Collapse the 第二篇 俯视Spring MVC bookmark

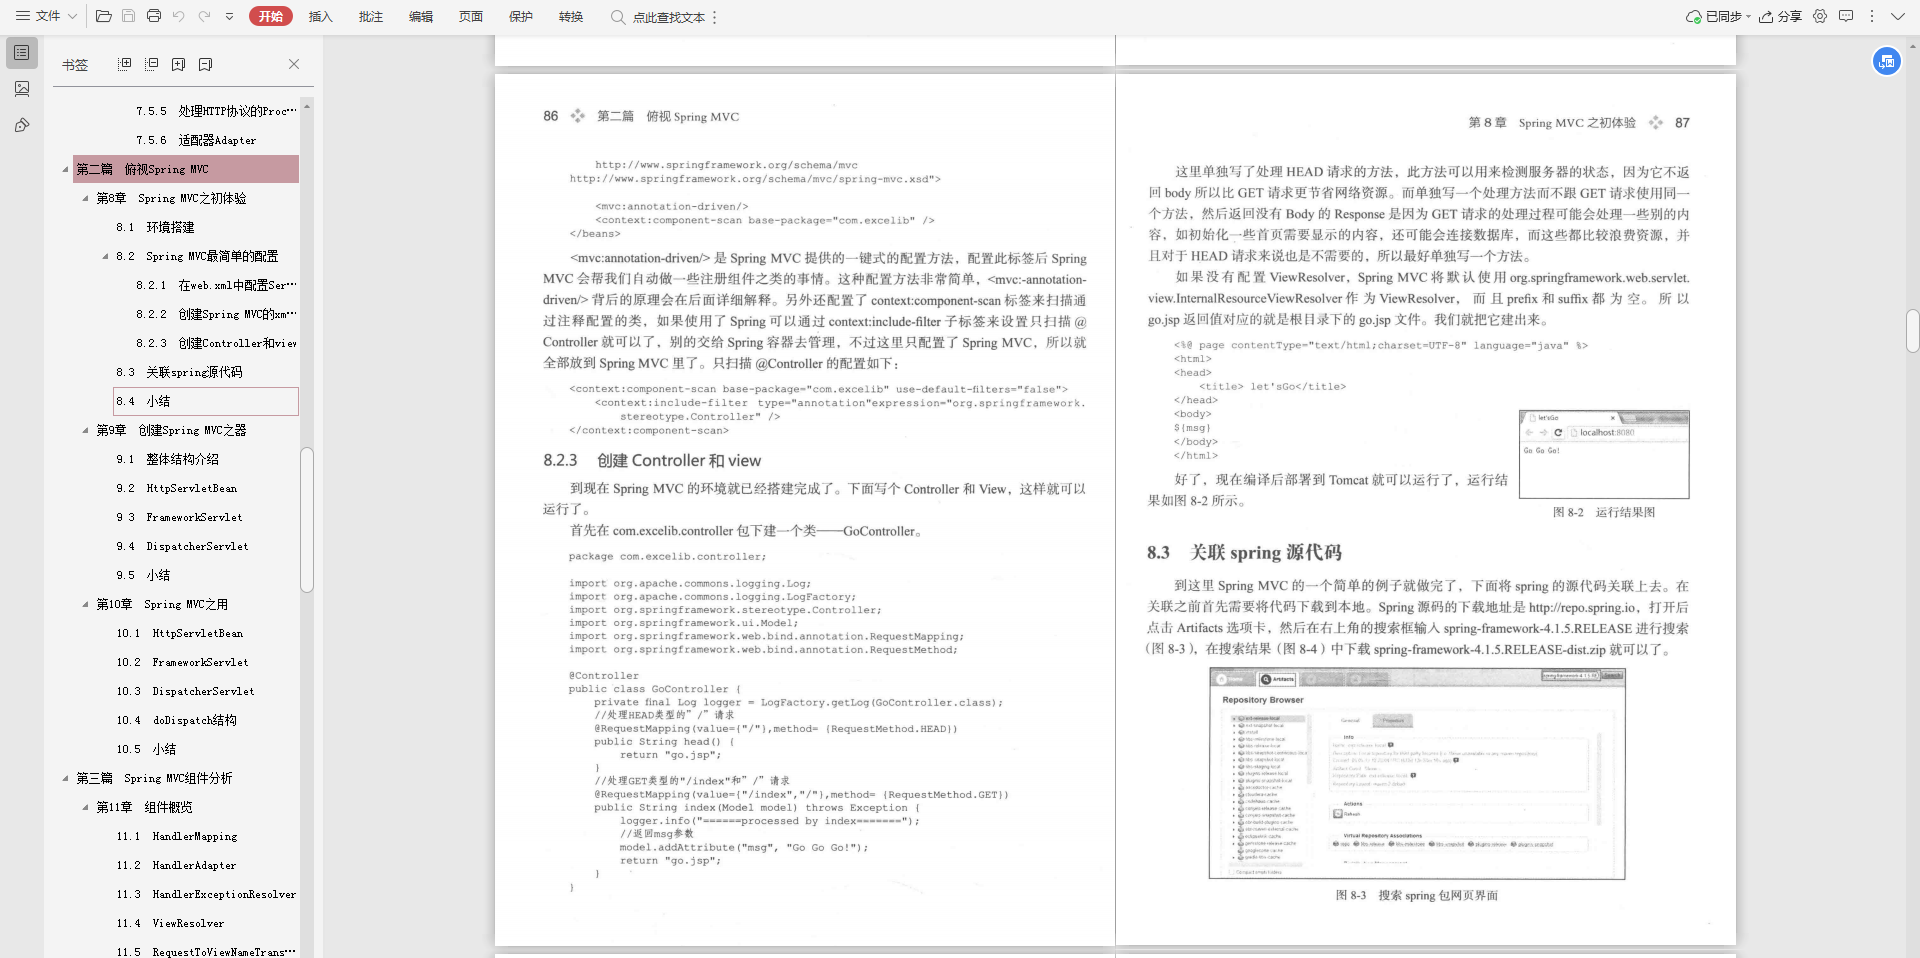click(x=65, y=169)
